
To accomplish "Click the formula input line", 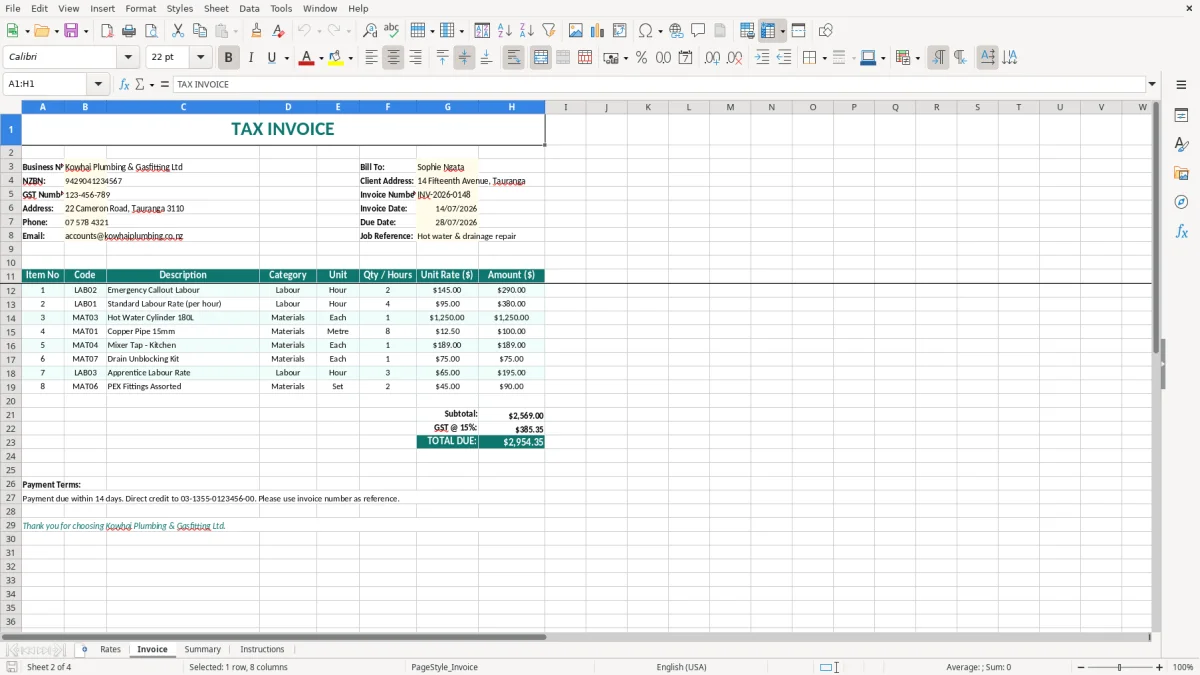I will pyautogui.click(x=659, y=84).
